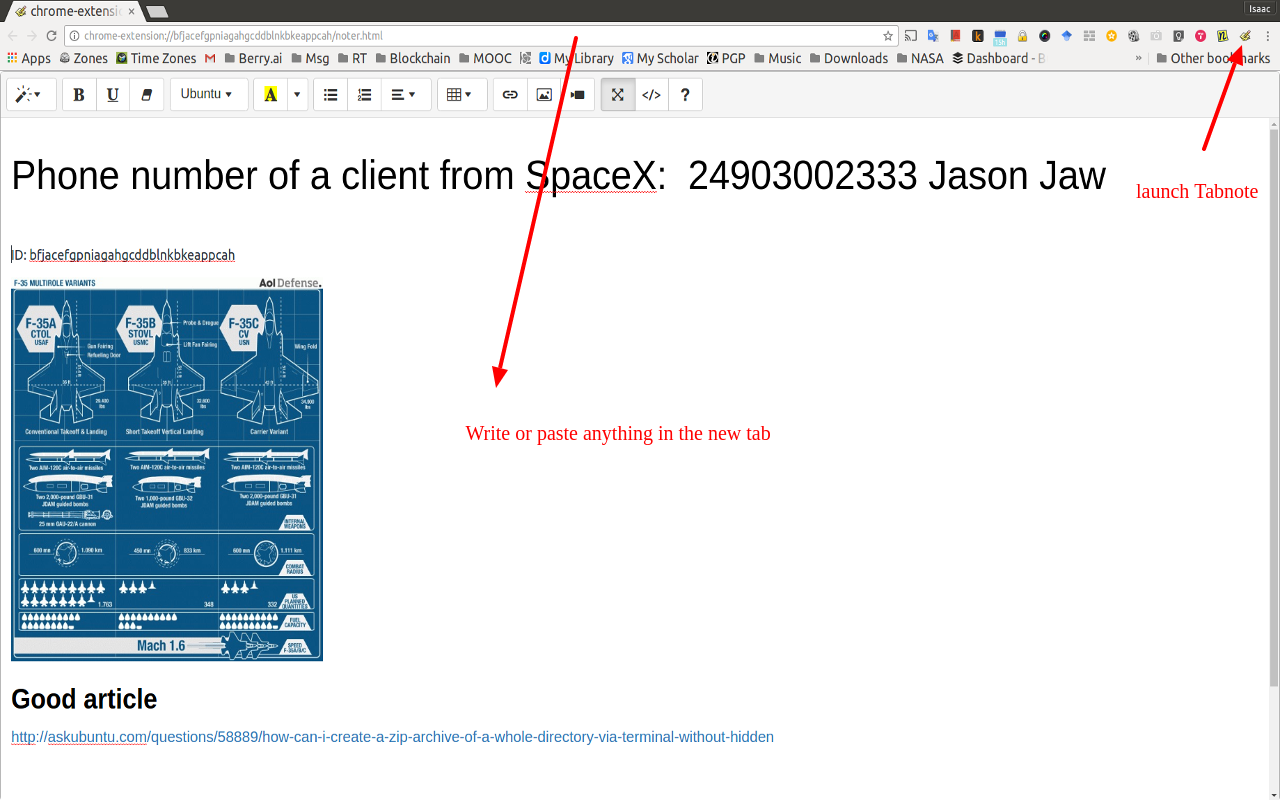Open the Berry.ai bookmarks folder
The image size is (1280, 800).
tap(253, 58)
